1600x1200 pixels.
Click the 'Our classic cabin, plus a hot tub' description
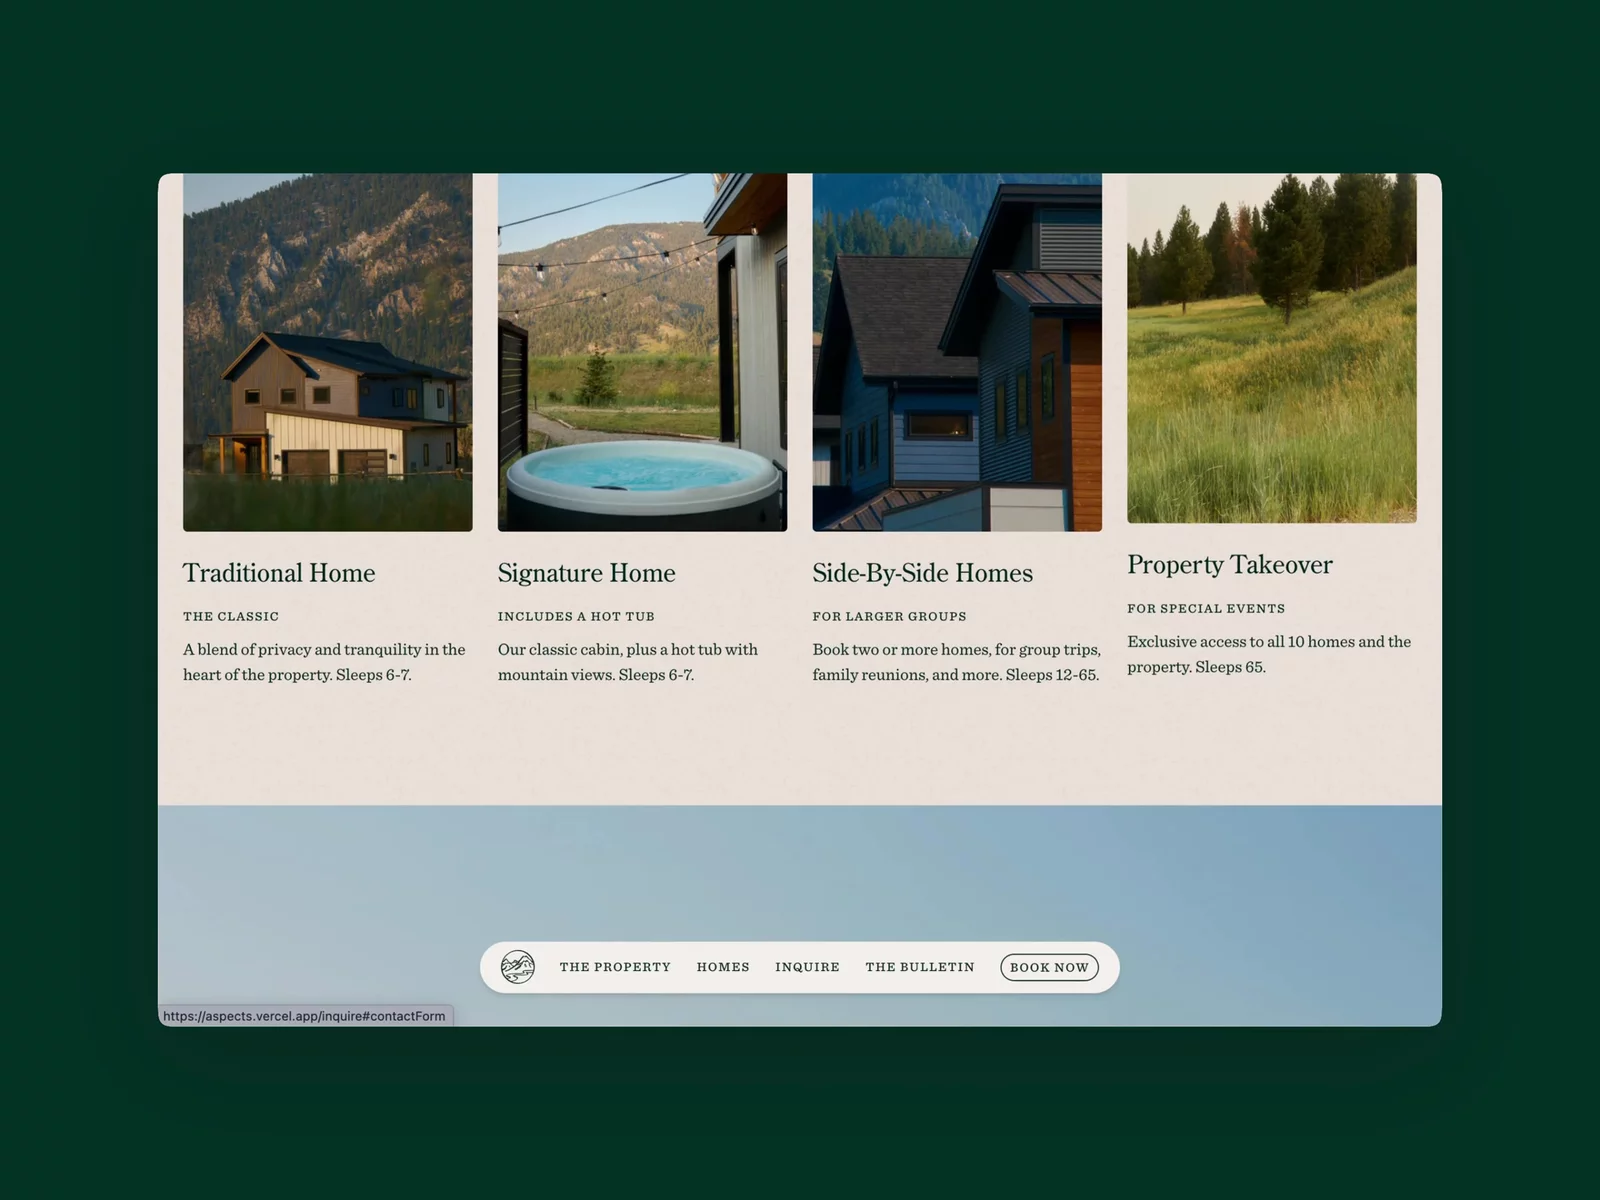628,662
